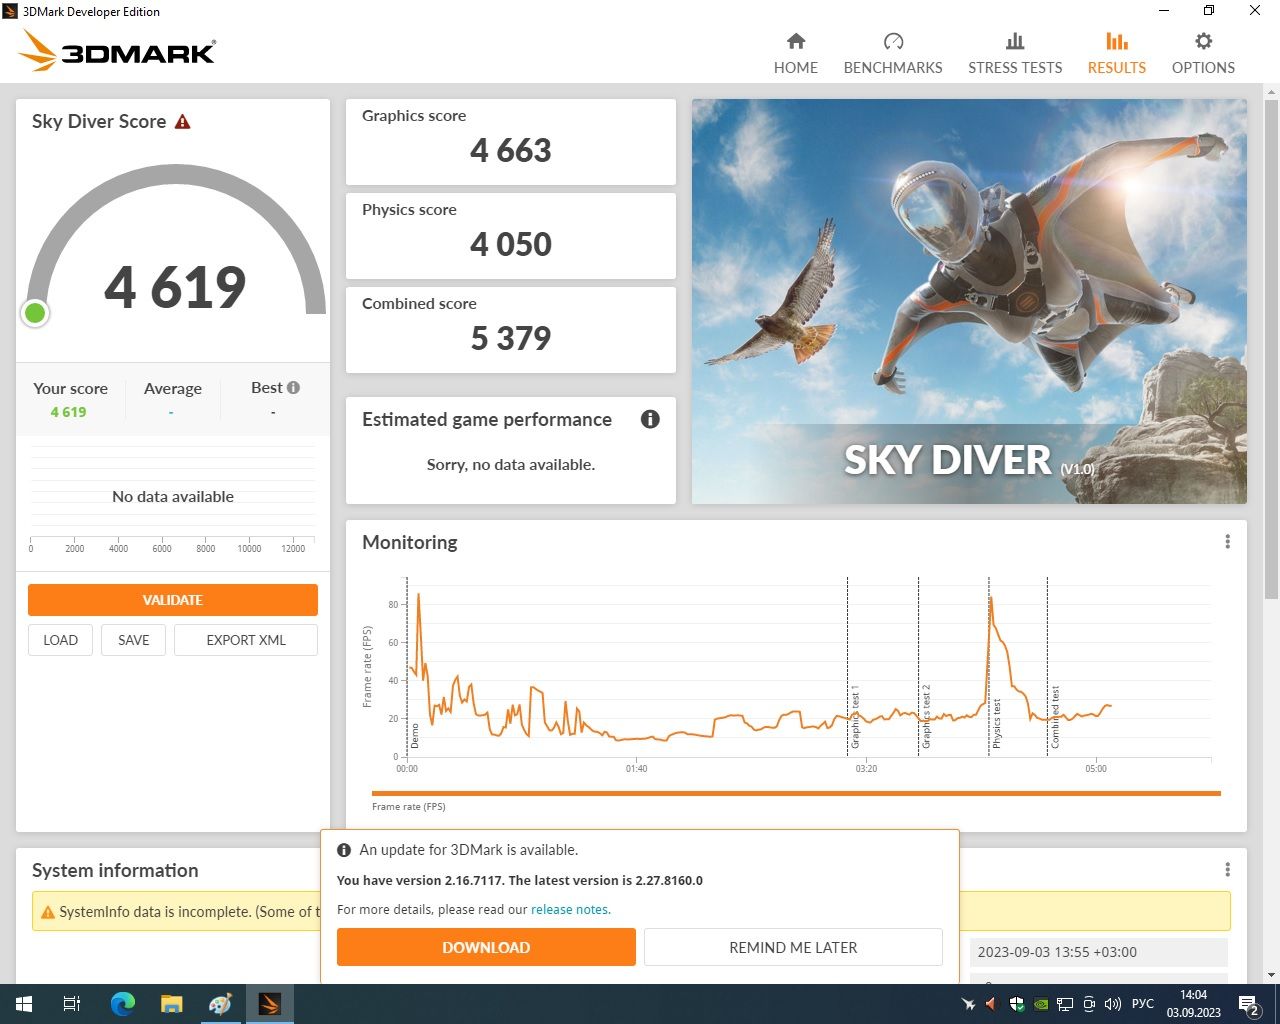The image size is (1280, 1024).
Task: Download the 3DMark update
Action: 486,947
